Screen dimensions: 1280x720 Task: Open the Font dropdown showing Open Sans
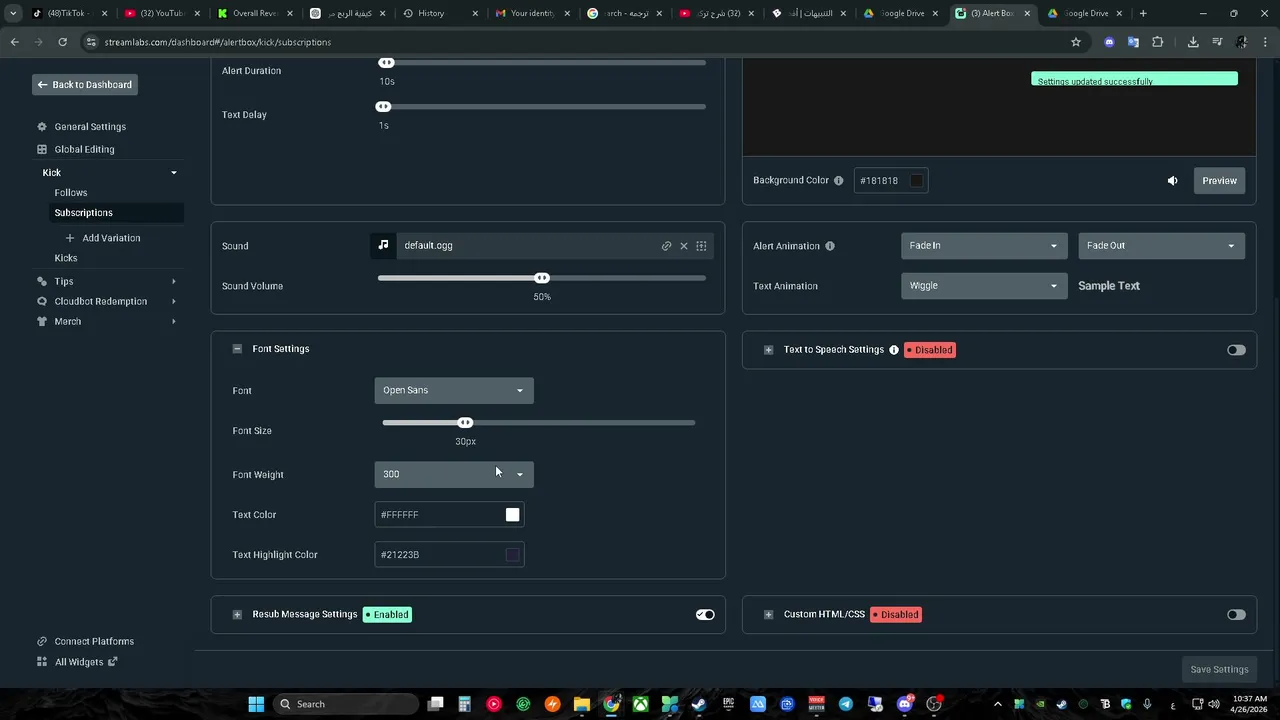click(454, 390)
